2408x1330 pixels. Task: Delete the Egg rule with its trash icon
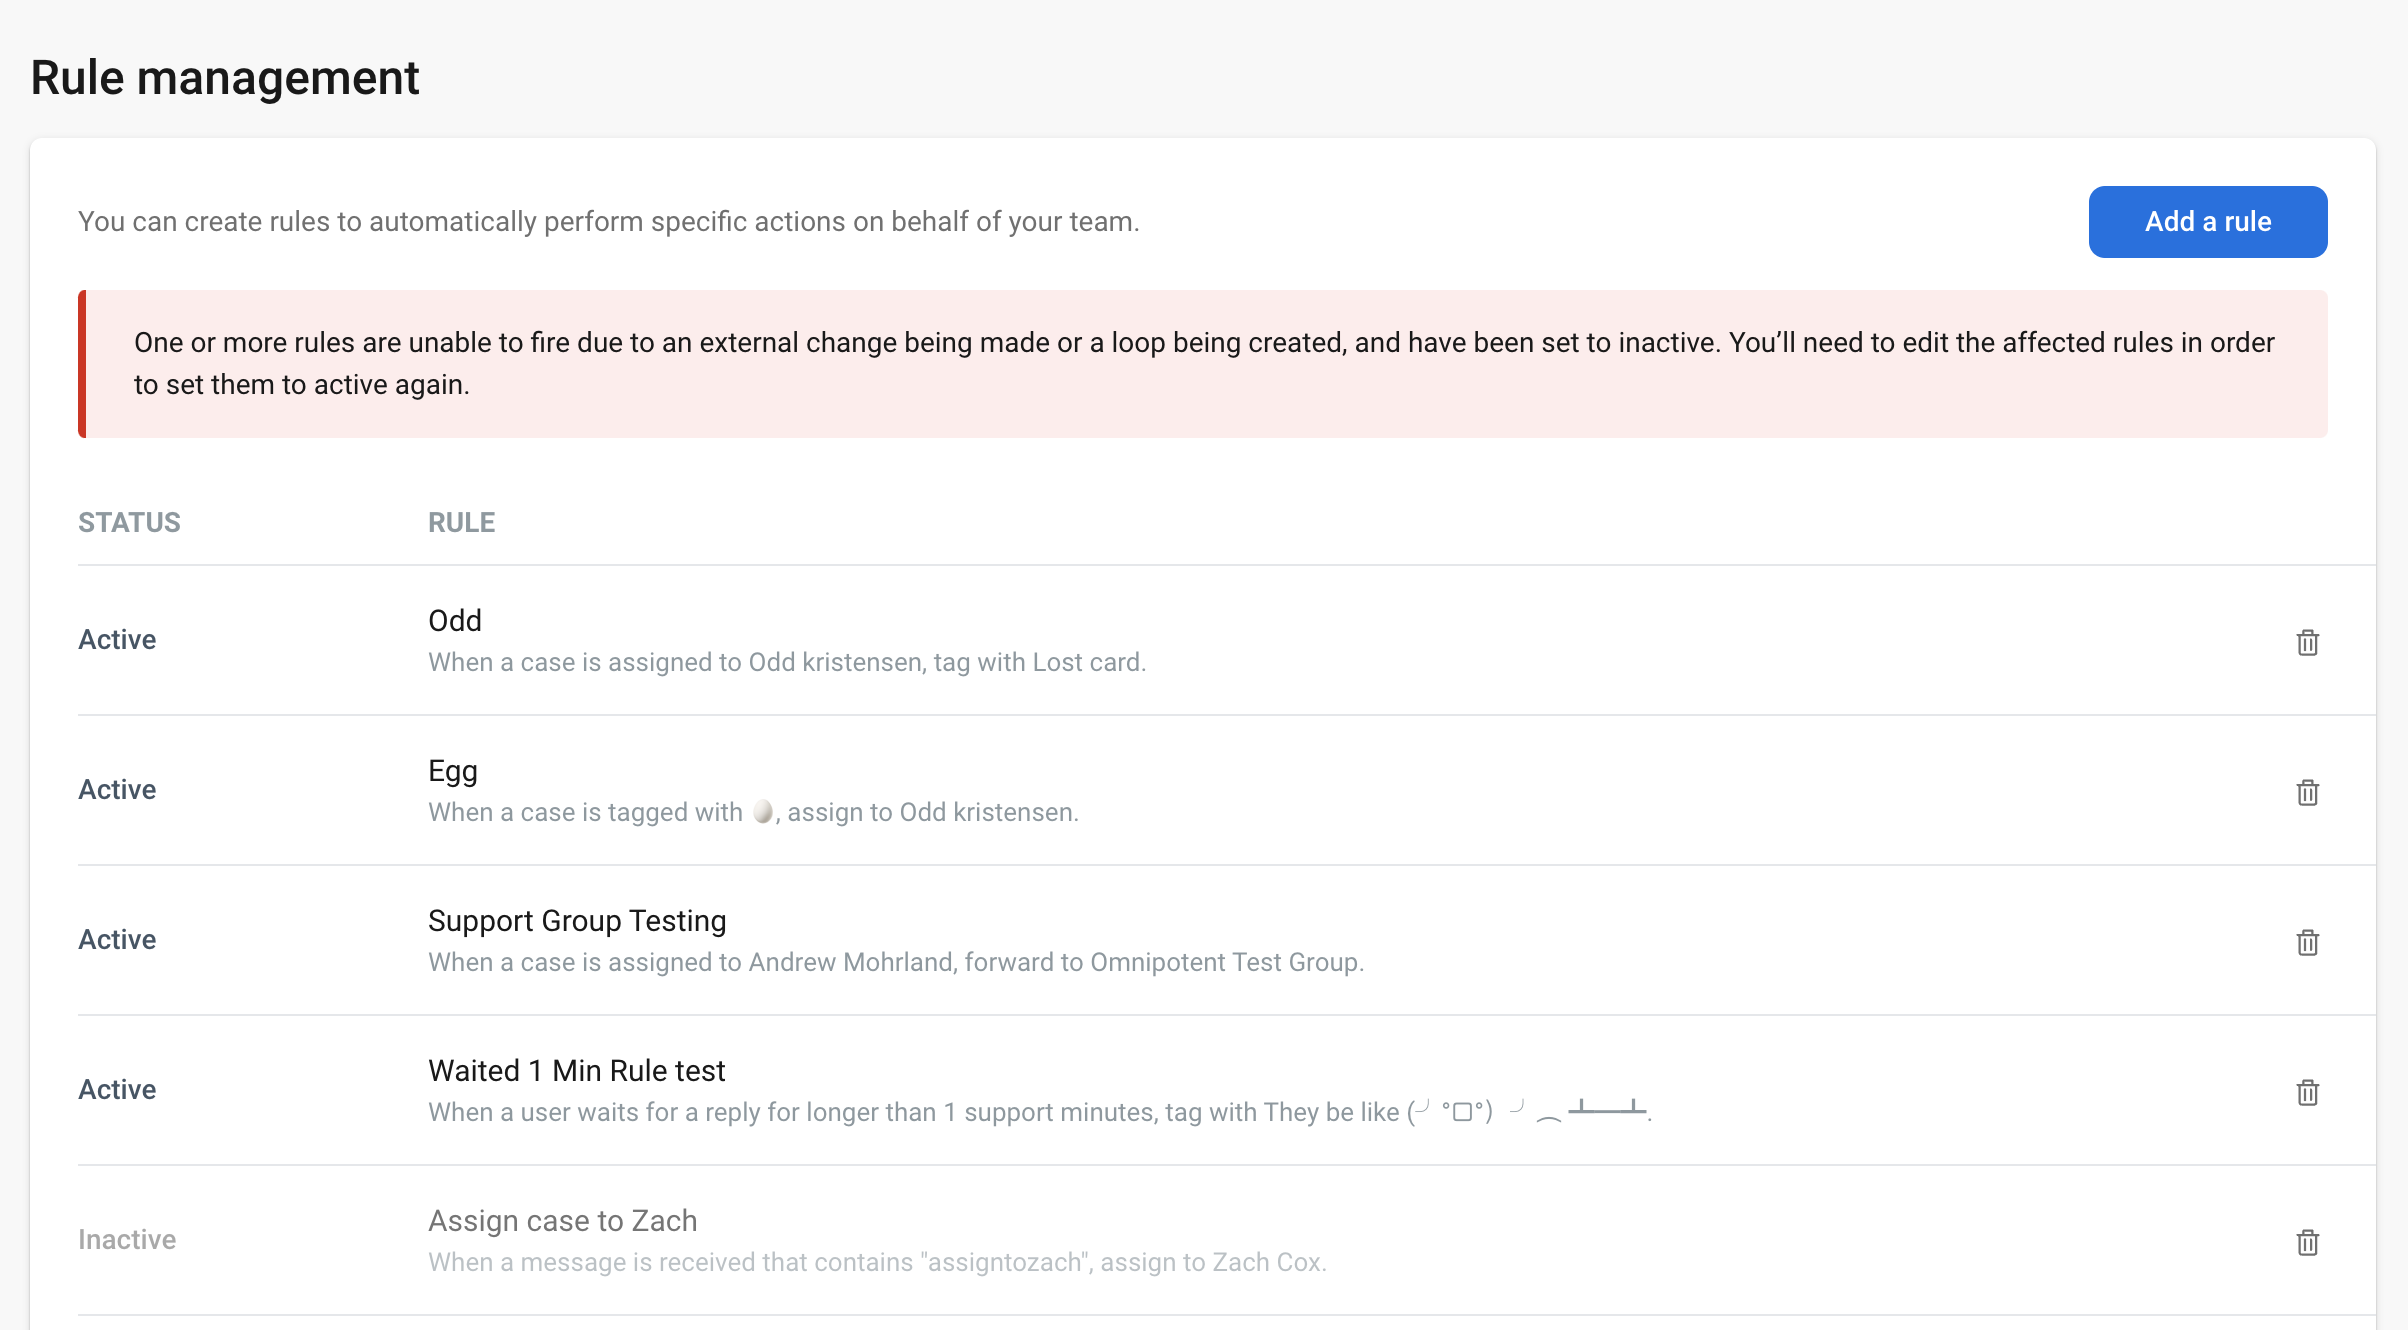[2307, 792]
